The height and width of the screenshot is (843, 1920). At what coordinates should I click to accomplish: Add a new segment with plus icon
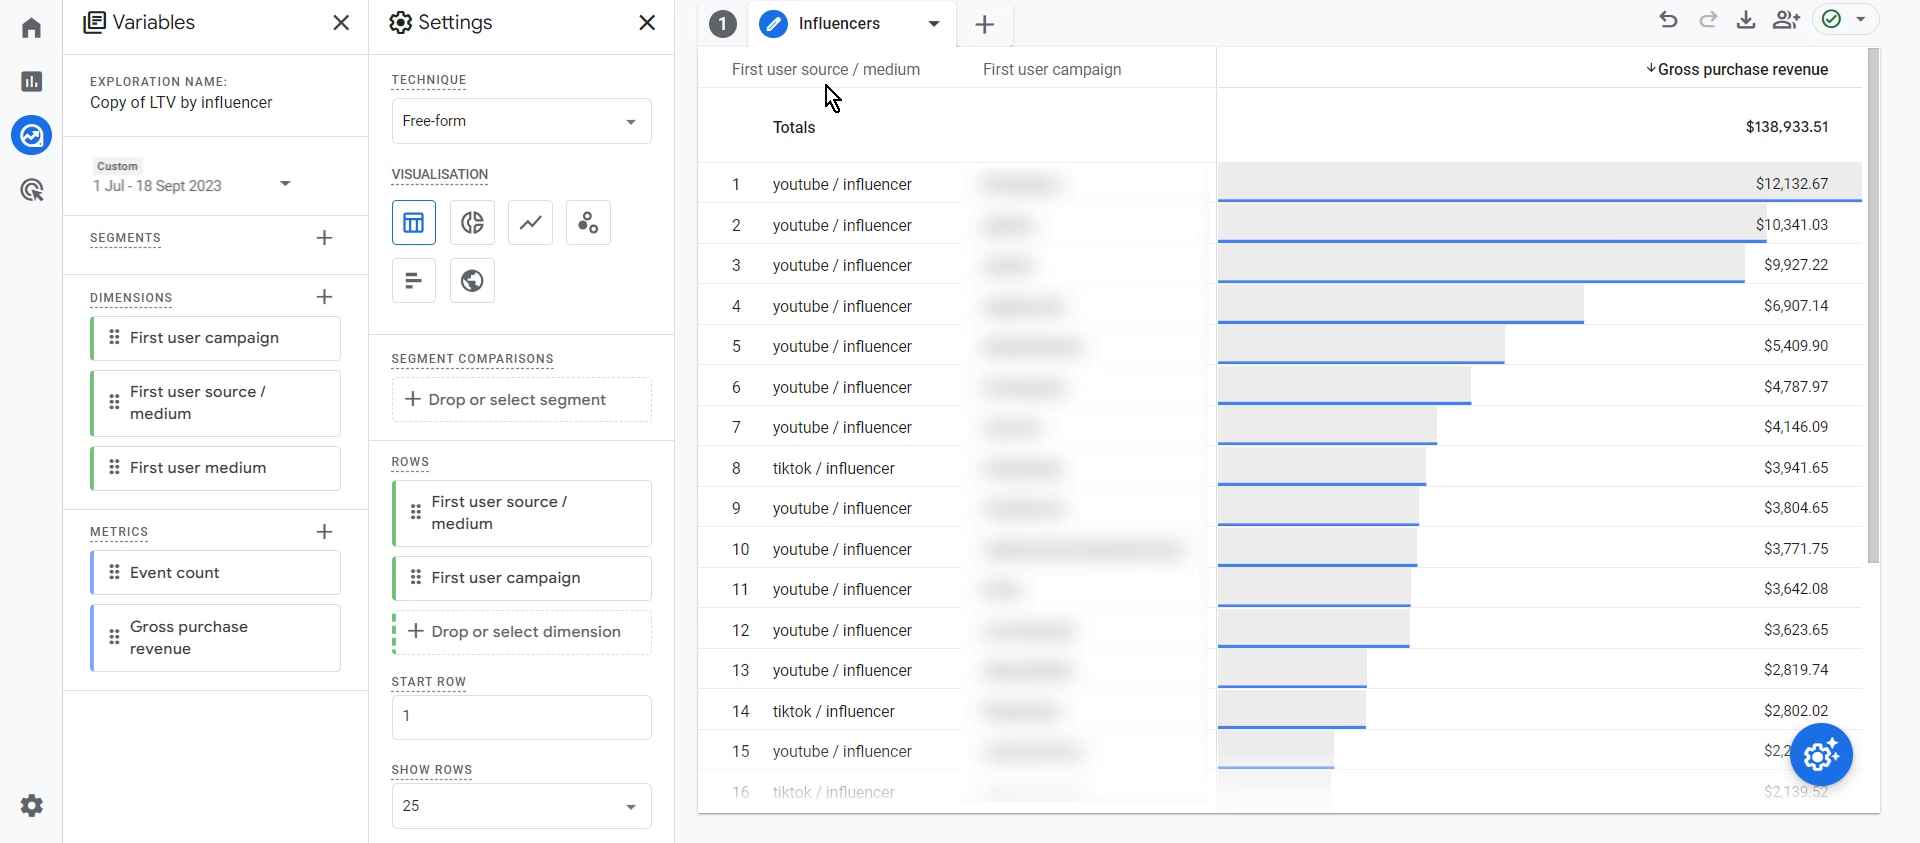click(x=324, y=238)
